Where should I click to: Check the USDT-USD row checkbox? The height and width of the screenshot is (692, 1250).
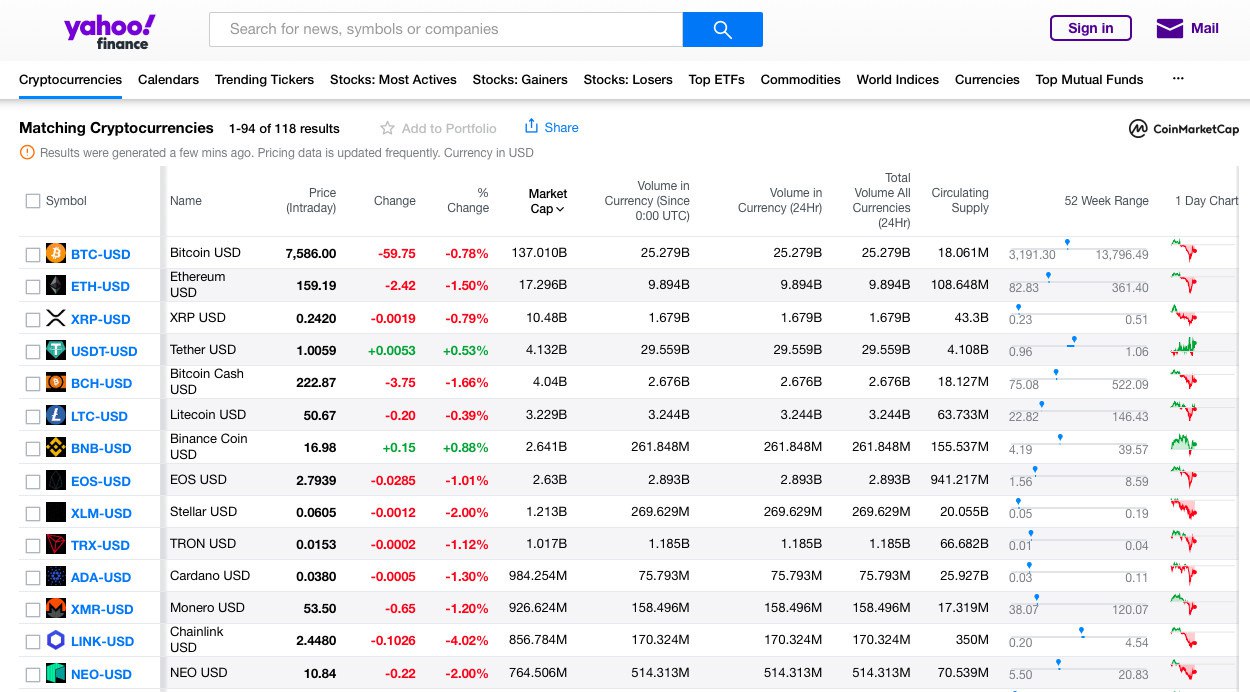click(x=33, y=352)
